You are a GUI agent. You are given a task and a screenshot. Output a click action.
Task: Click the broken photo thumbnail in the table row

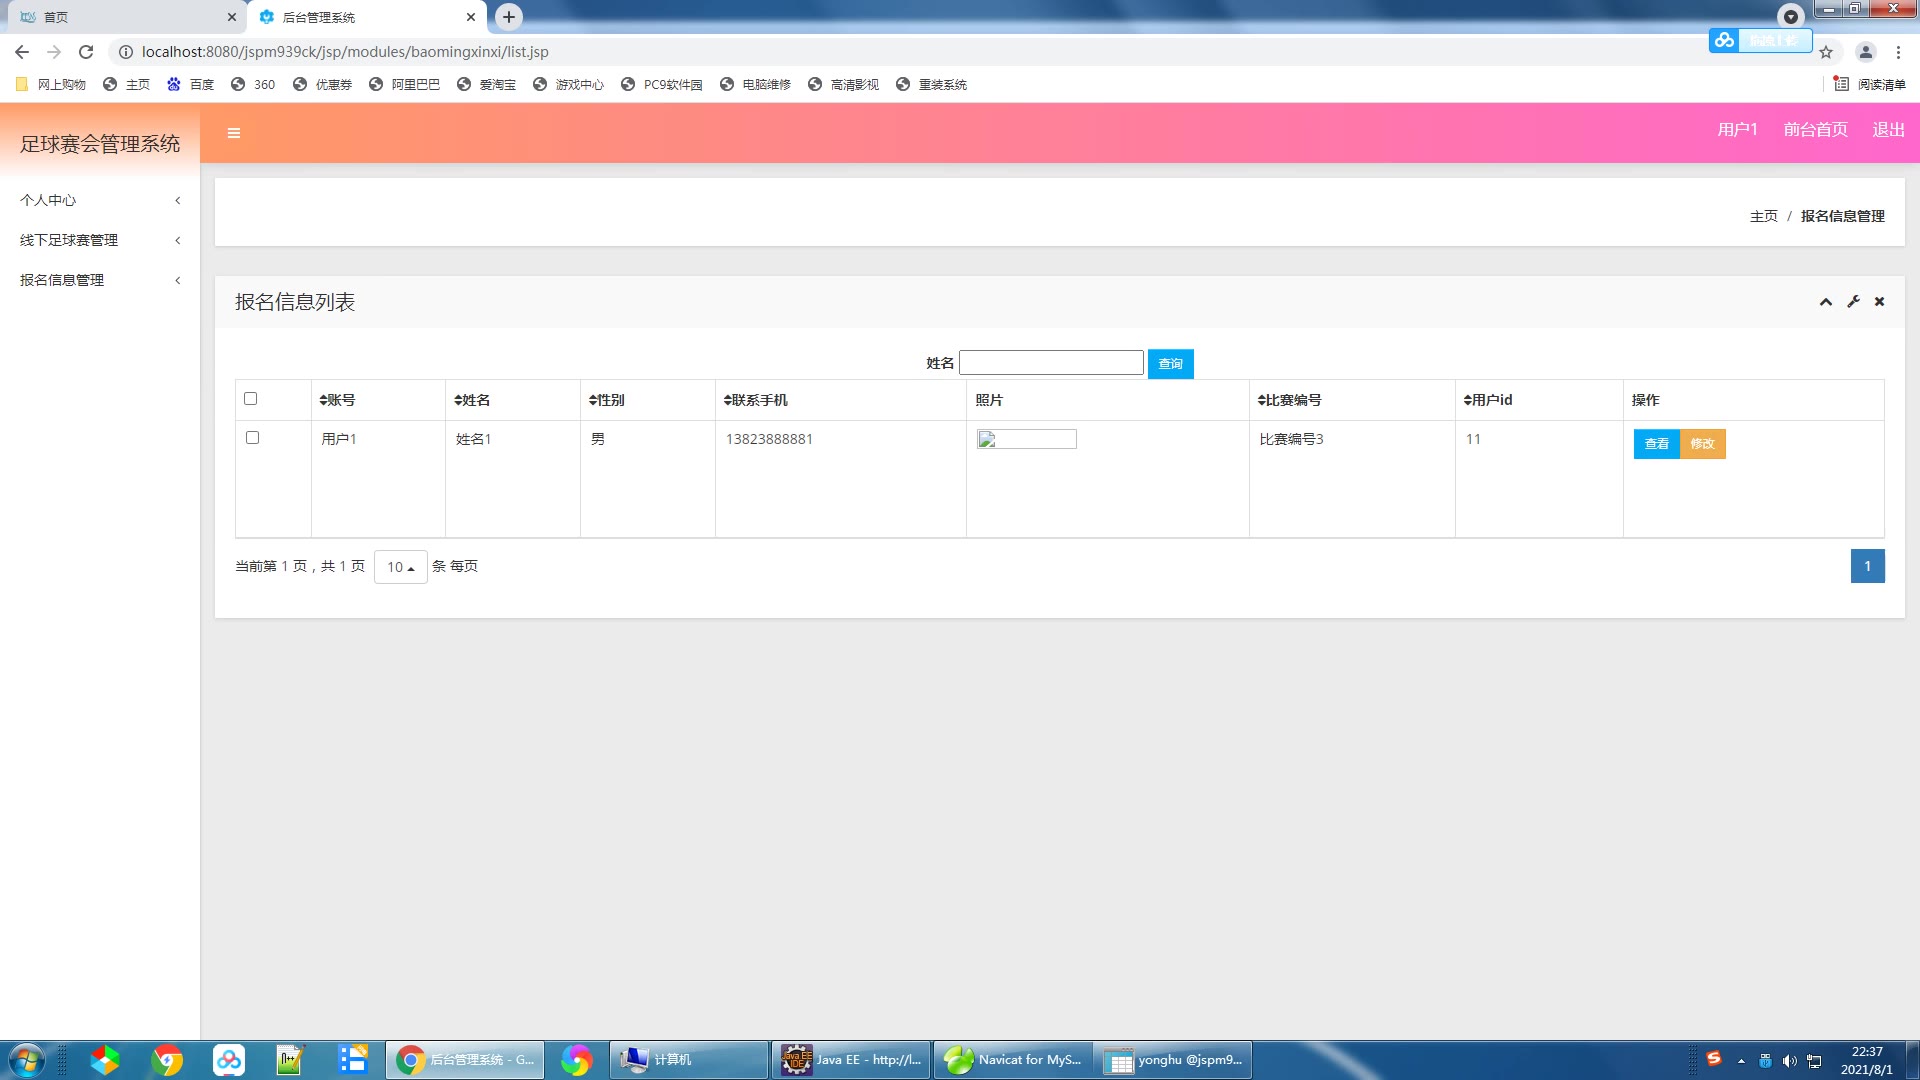click(1026, 439)
